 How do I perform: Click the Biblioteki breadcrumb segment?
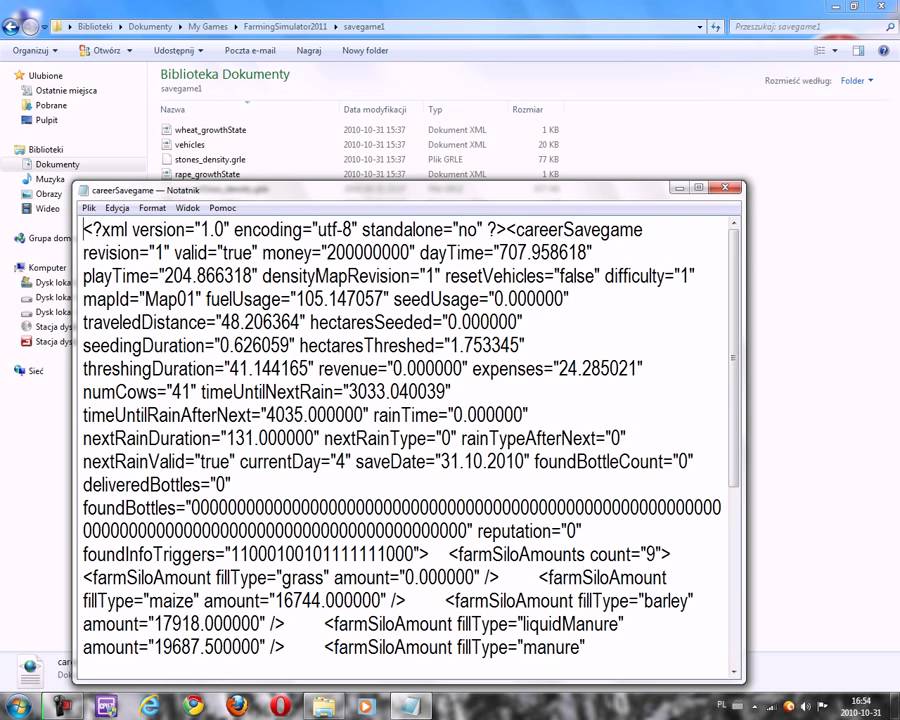(95, 26)
